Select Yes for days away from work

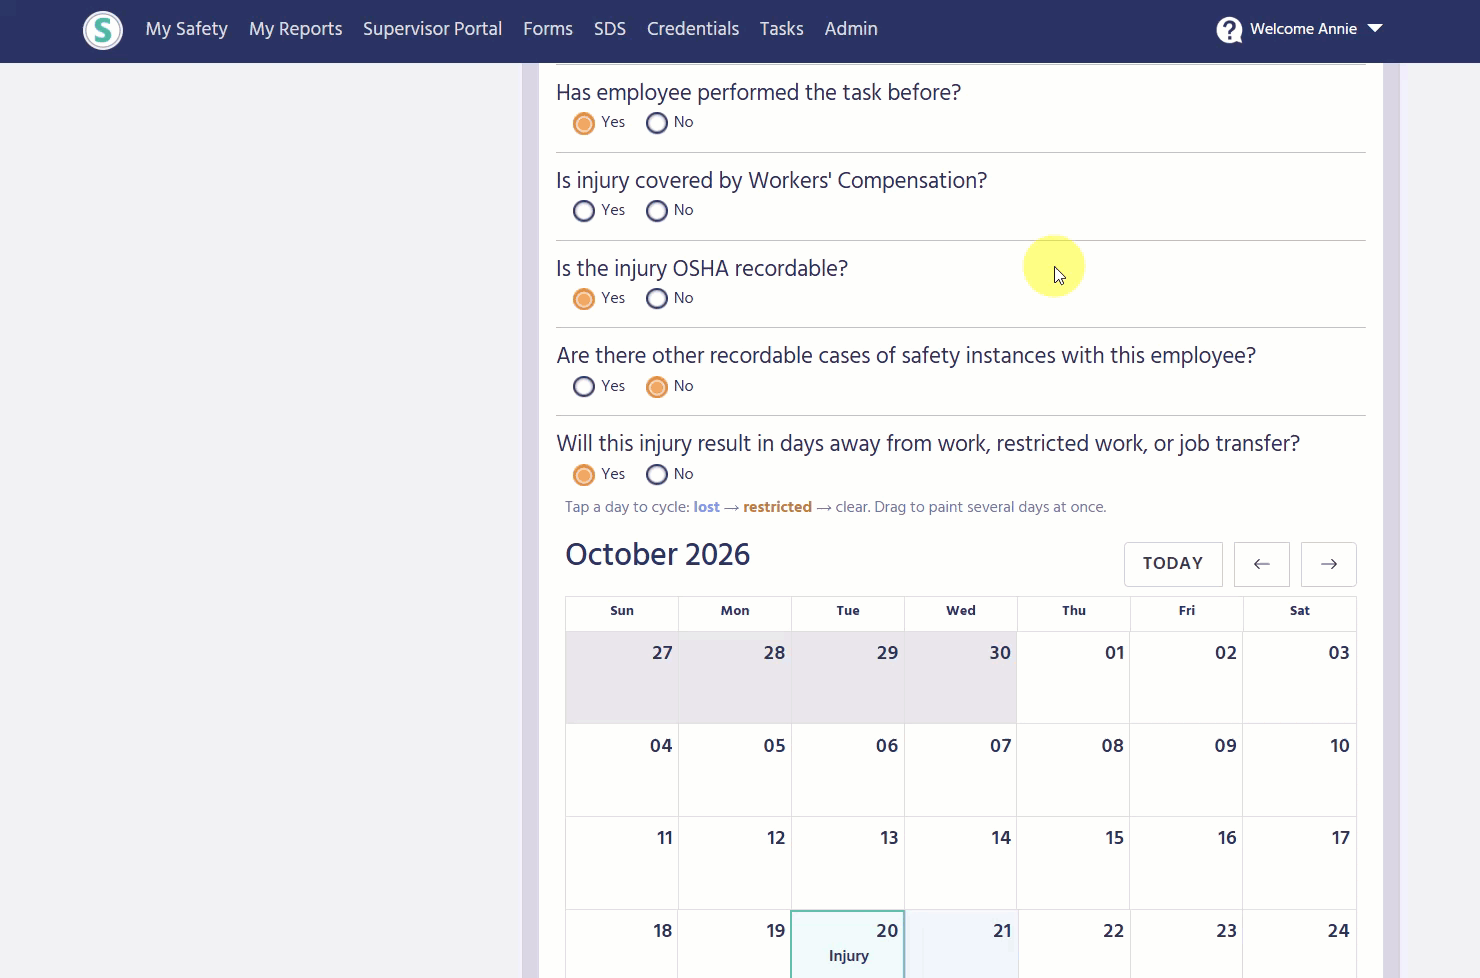click(584, 475)
